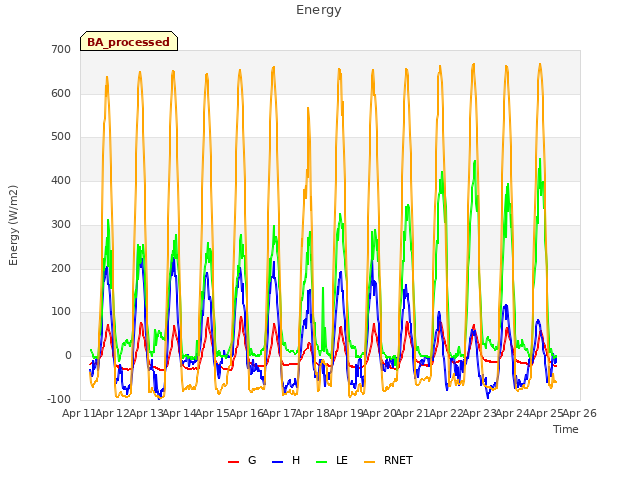Screen dimensions: 640x480
Task: Toggle the H series legend entry
Action: (286, 460)
